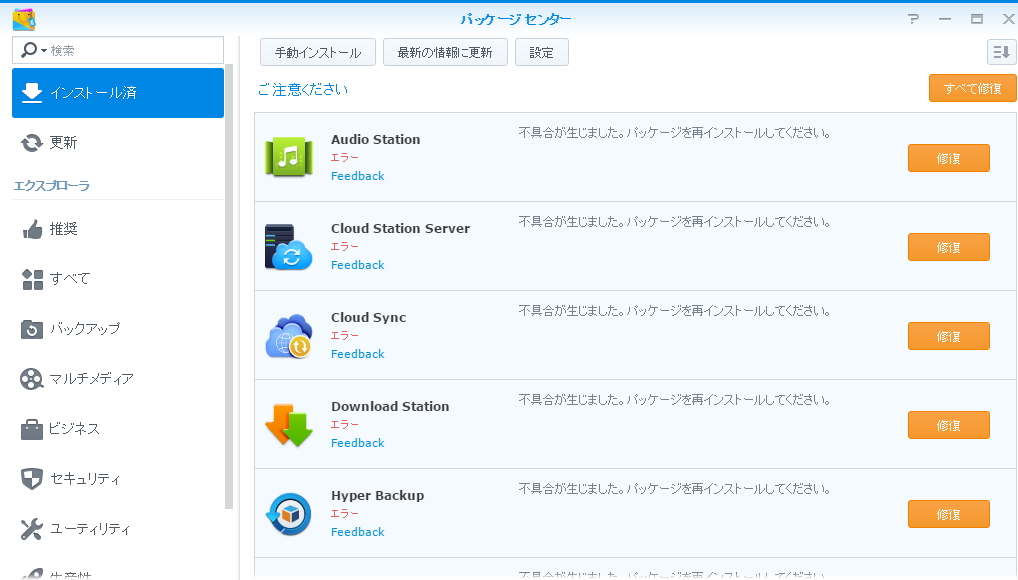The image size is (1018, 580).
Task: Click the error message for Download Station
Action: point(675,400)
